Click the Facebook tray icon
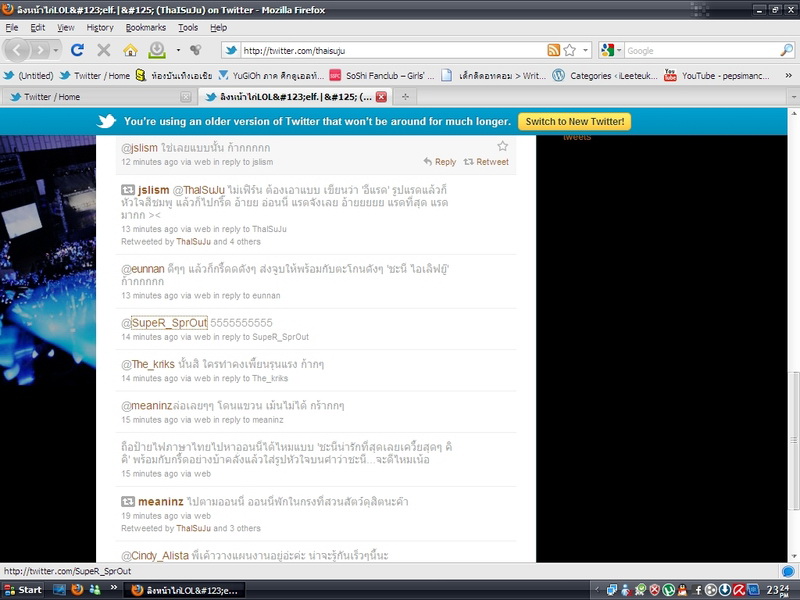 pos(697,590)
